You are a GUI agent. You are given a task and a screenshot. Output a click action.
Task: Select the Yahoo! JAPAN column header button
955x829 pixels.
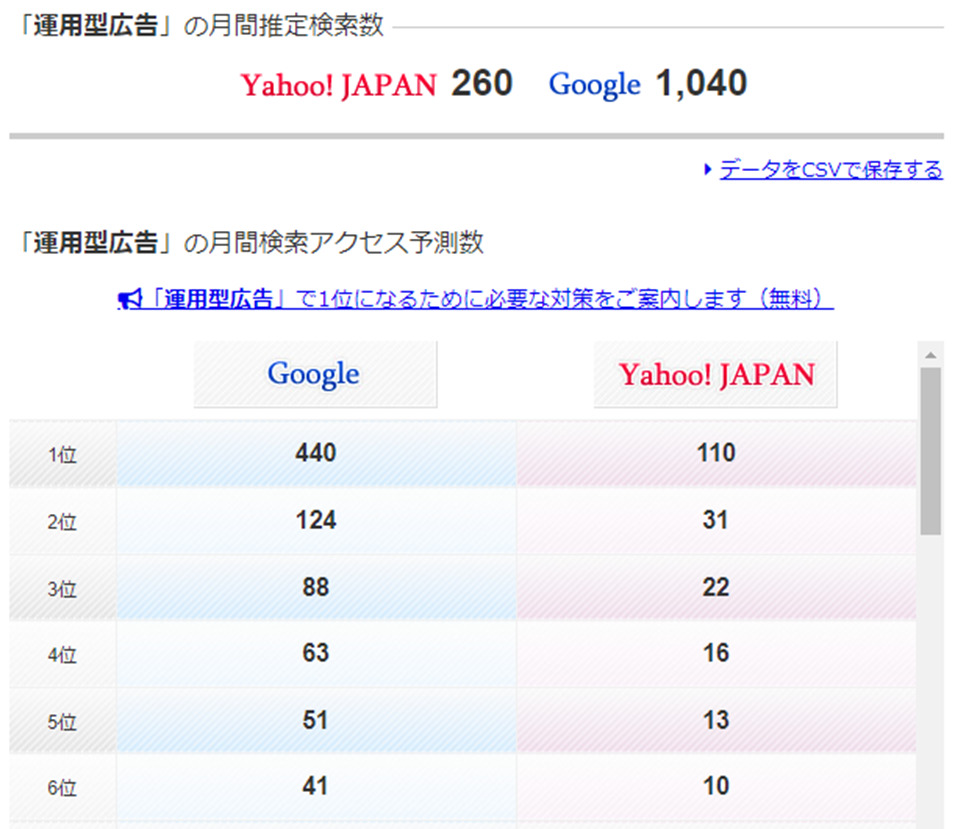tap(715, 374)
